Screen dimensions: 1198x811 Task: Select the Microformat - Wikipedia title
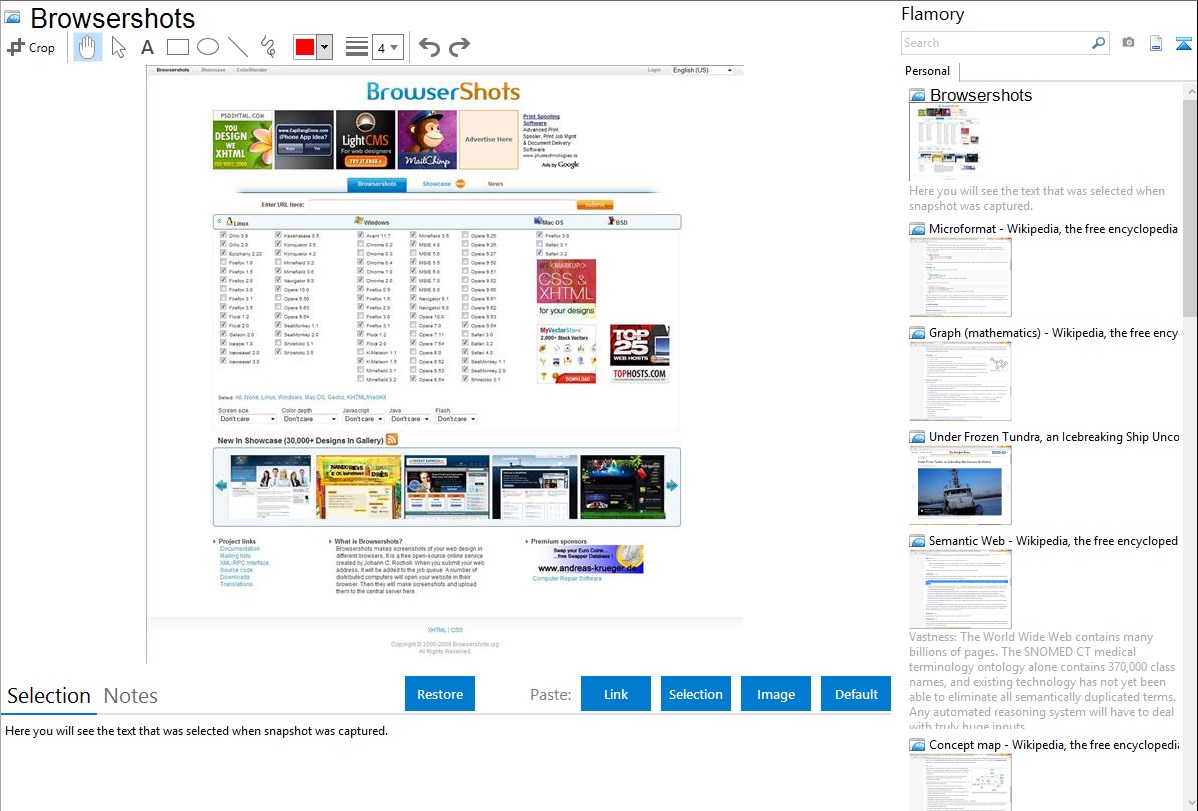tap(1053, 229)
